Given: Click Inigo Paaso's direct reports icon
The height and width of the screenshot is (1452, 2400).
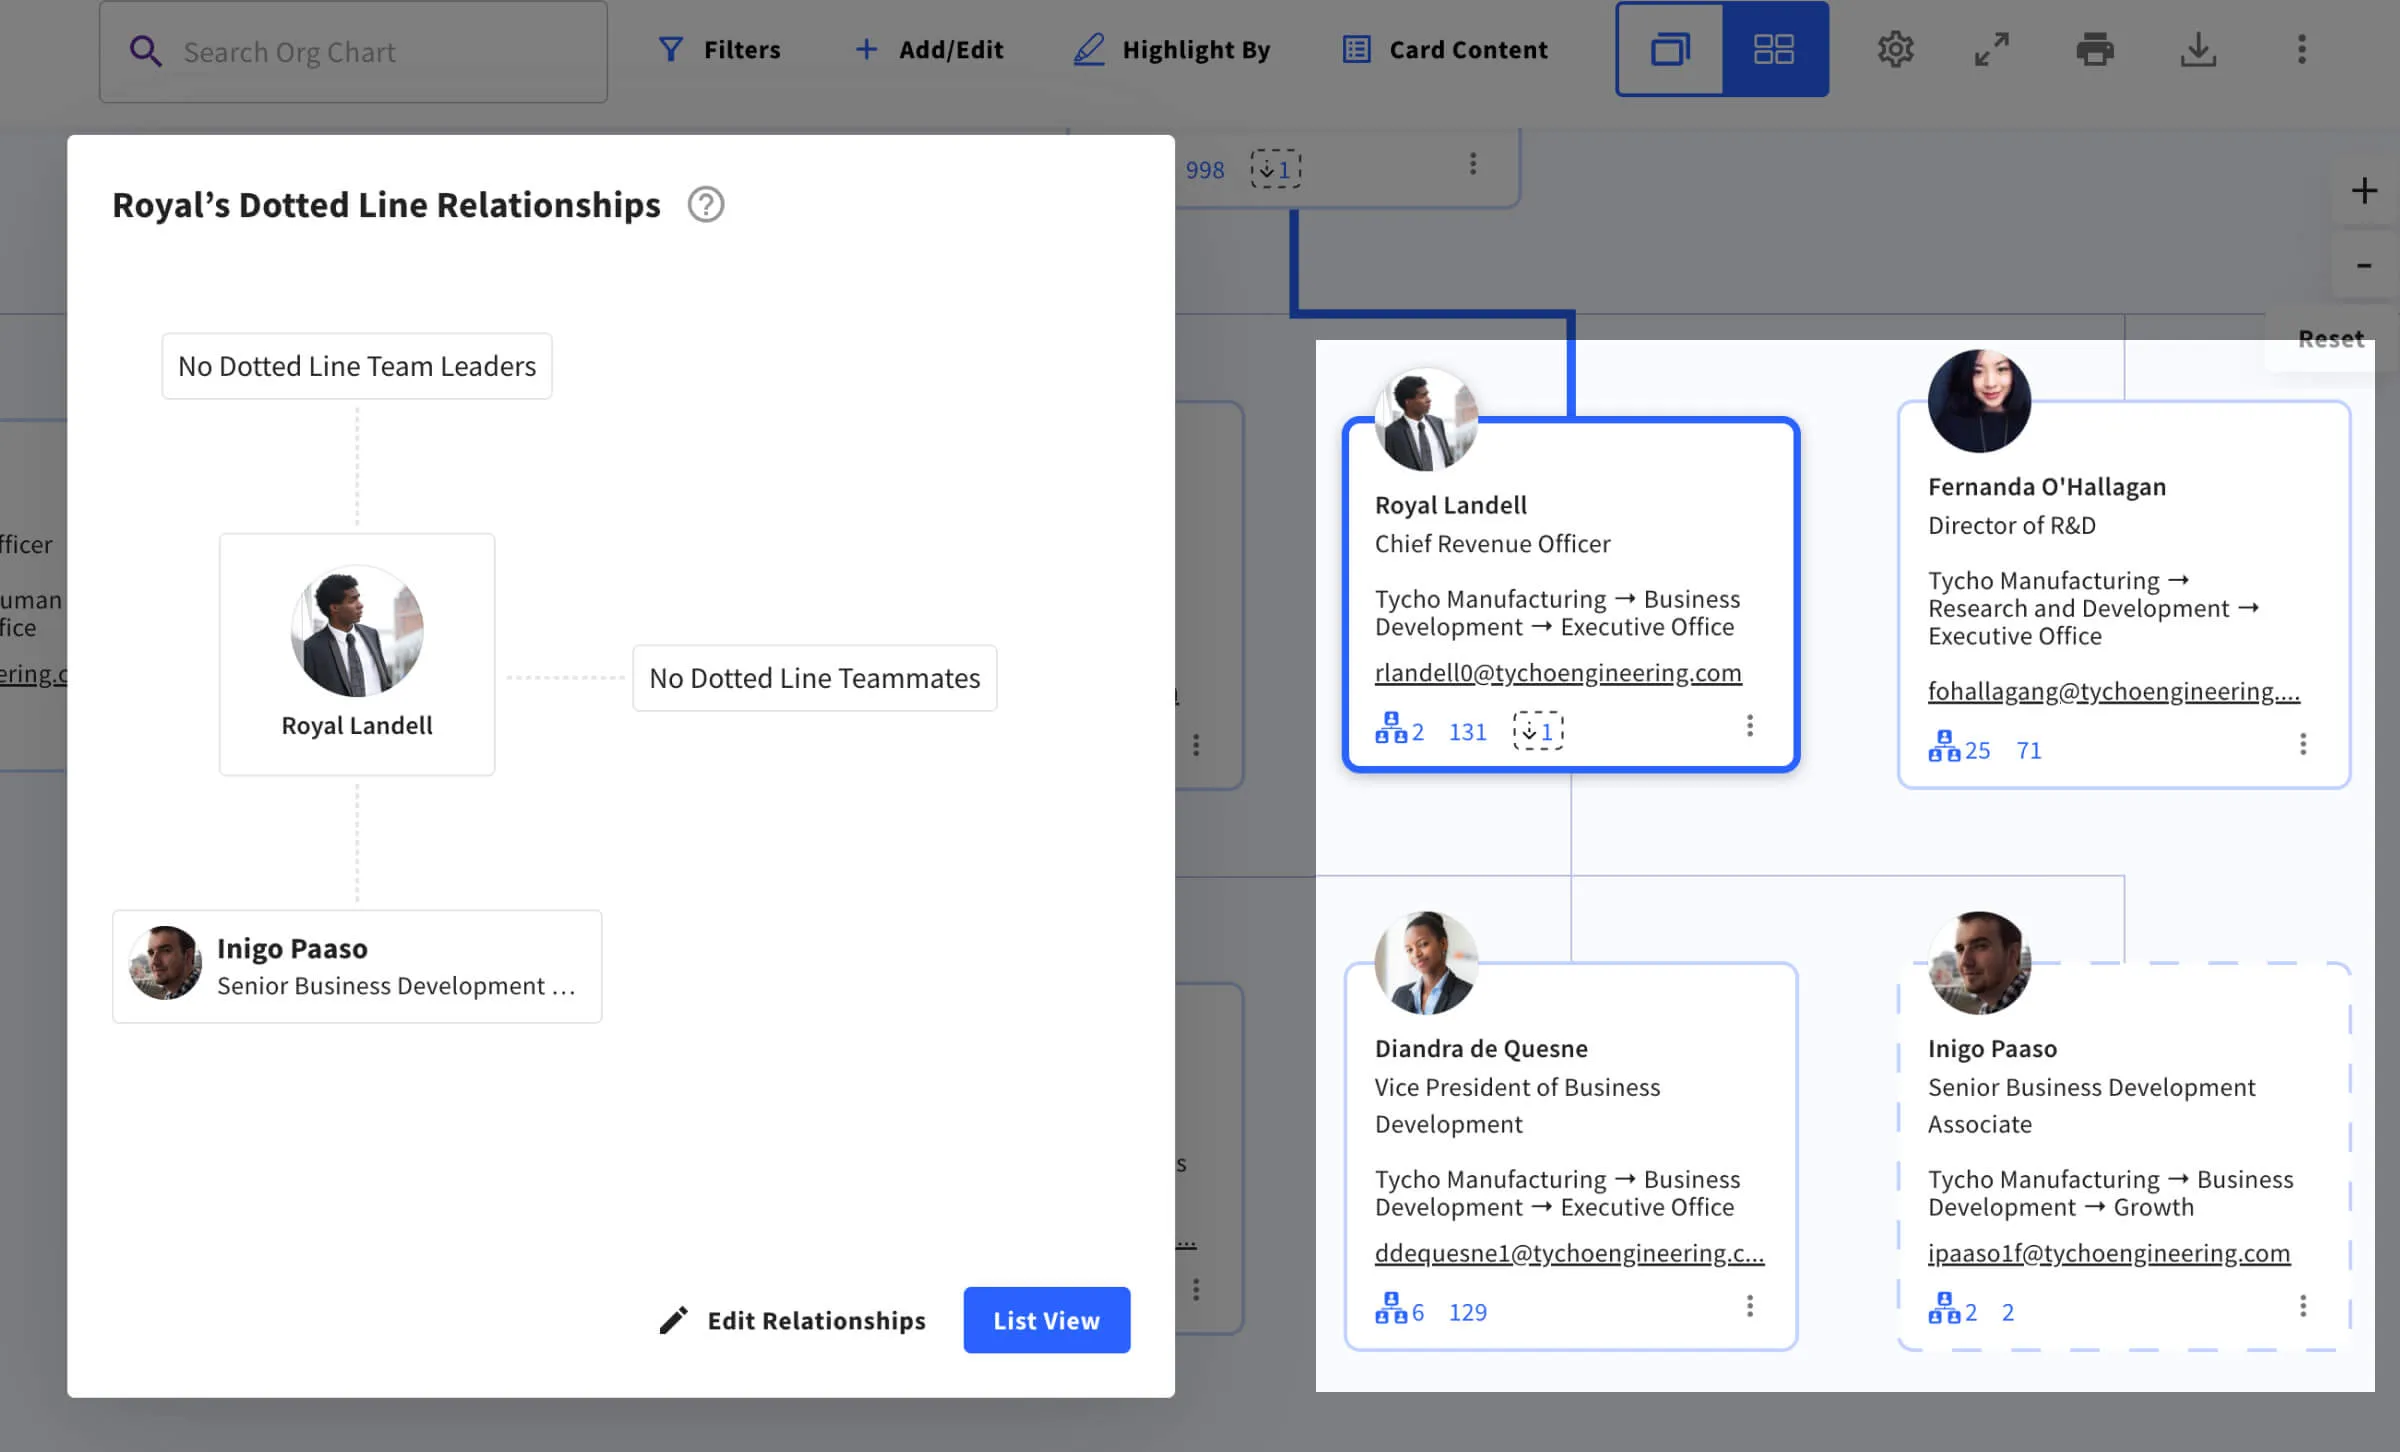Looking at the screenshot, I should coord(1945,1309).
